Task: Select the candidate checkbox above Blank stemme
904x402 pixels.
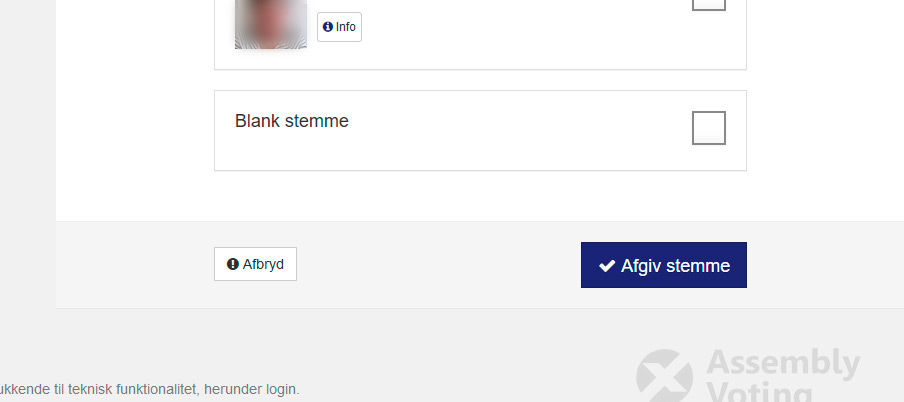Action: point(709,5)
